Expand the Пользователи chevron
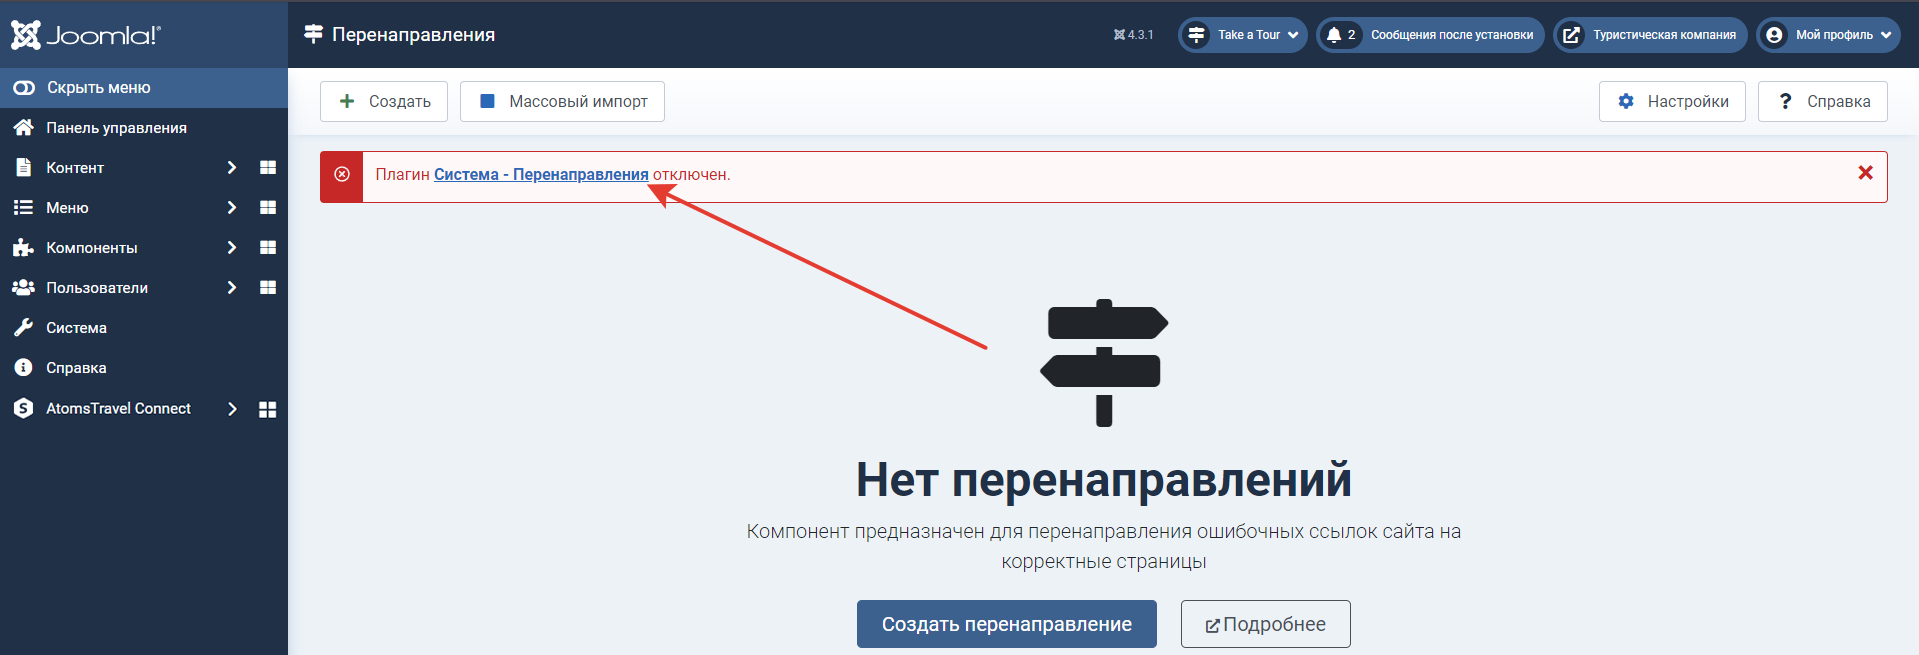 point(232,288)
